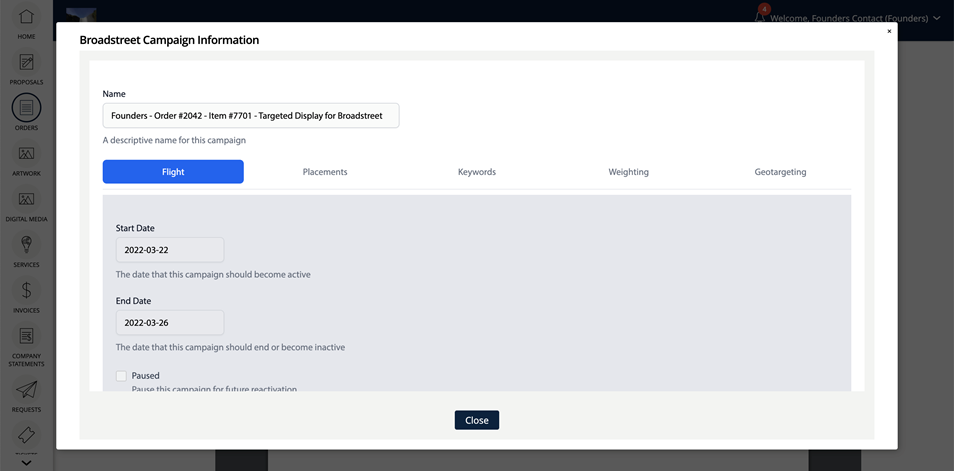Click the 'End Date' label

pyautogui.click(x=133, y=301)
